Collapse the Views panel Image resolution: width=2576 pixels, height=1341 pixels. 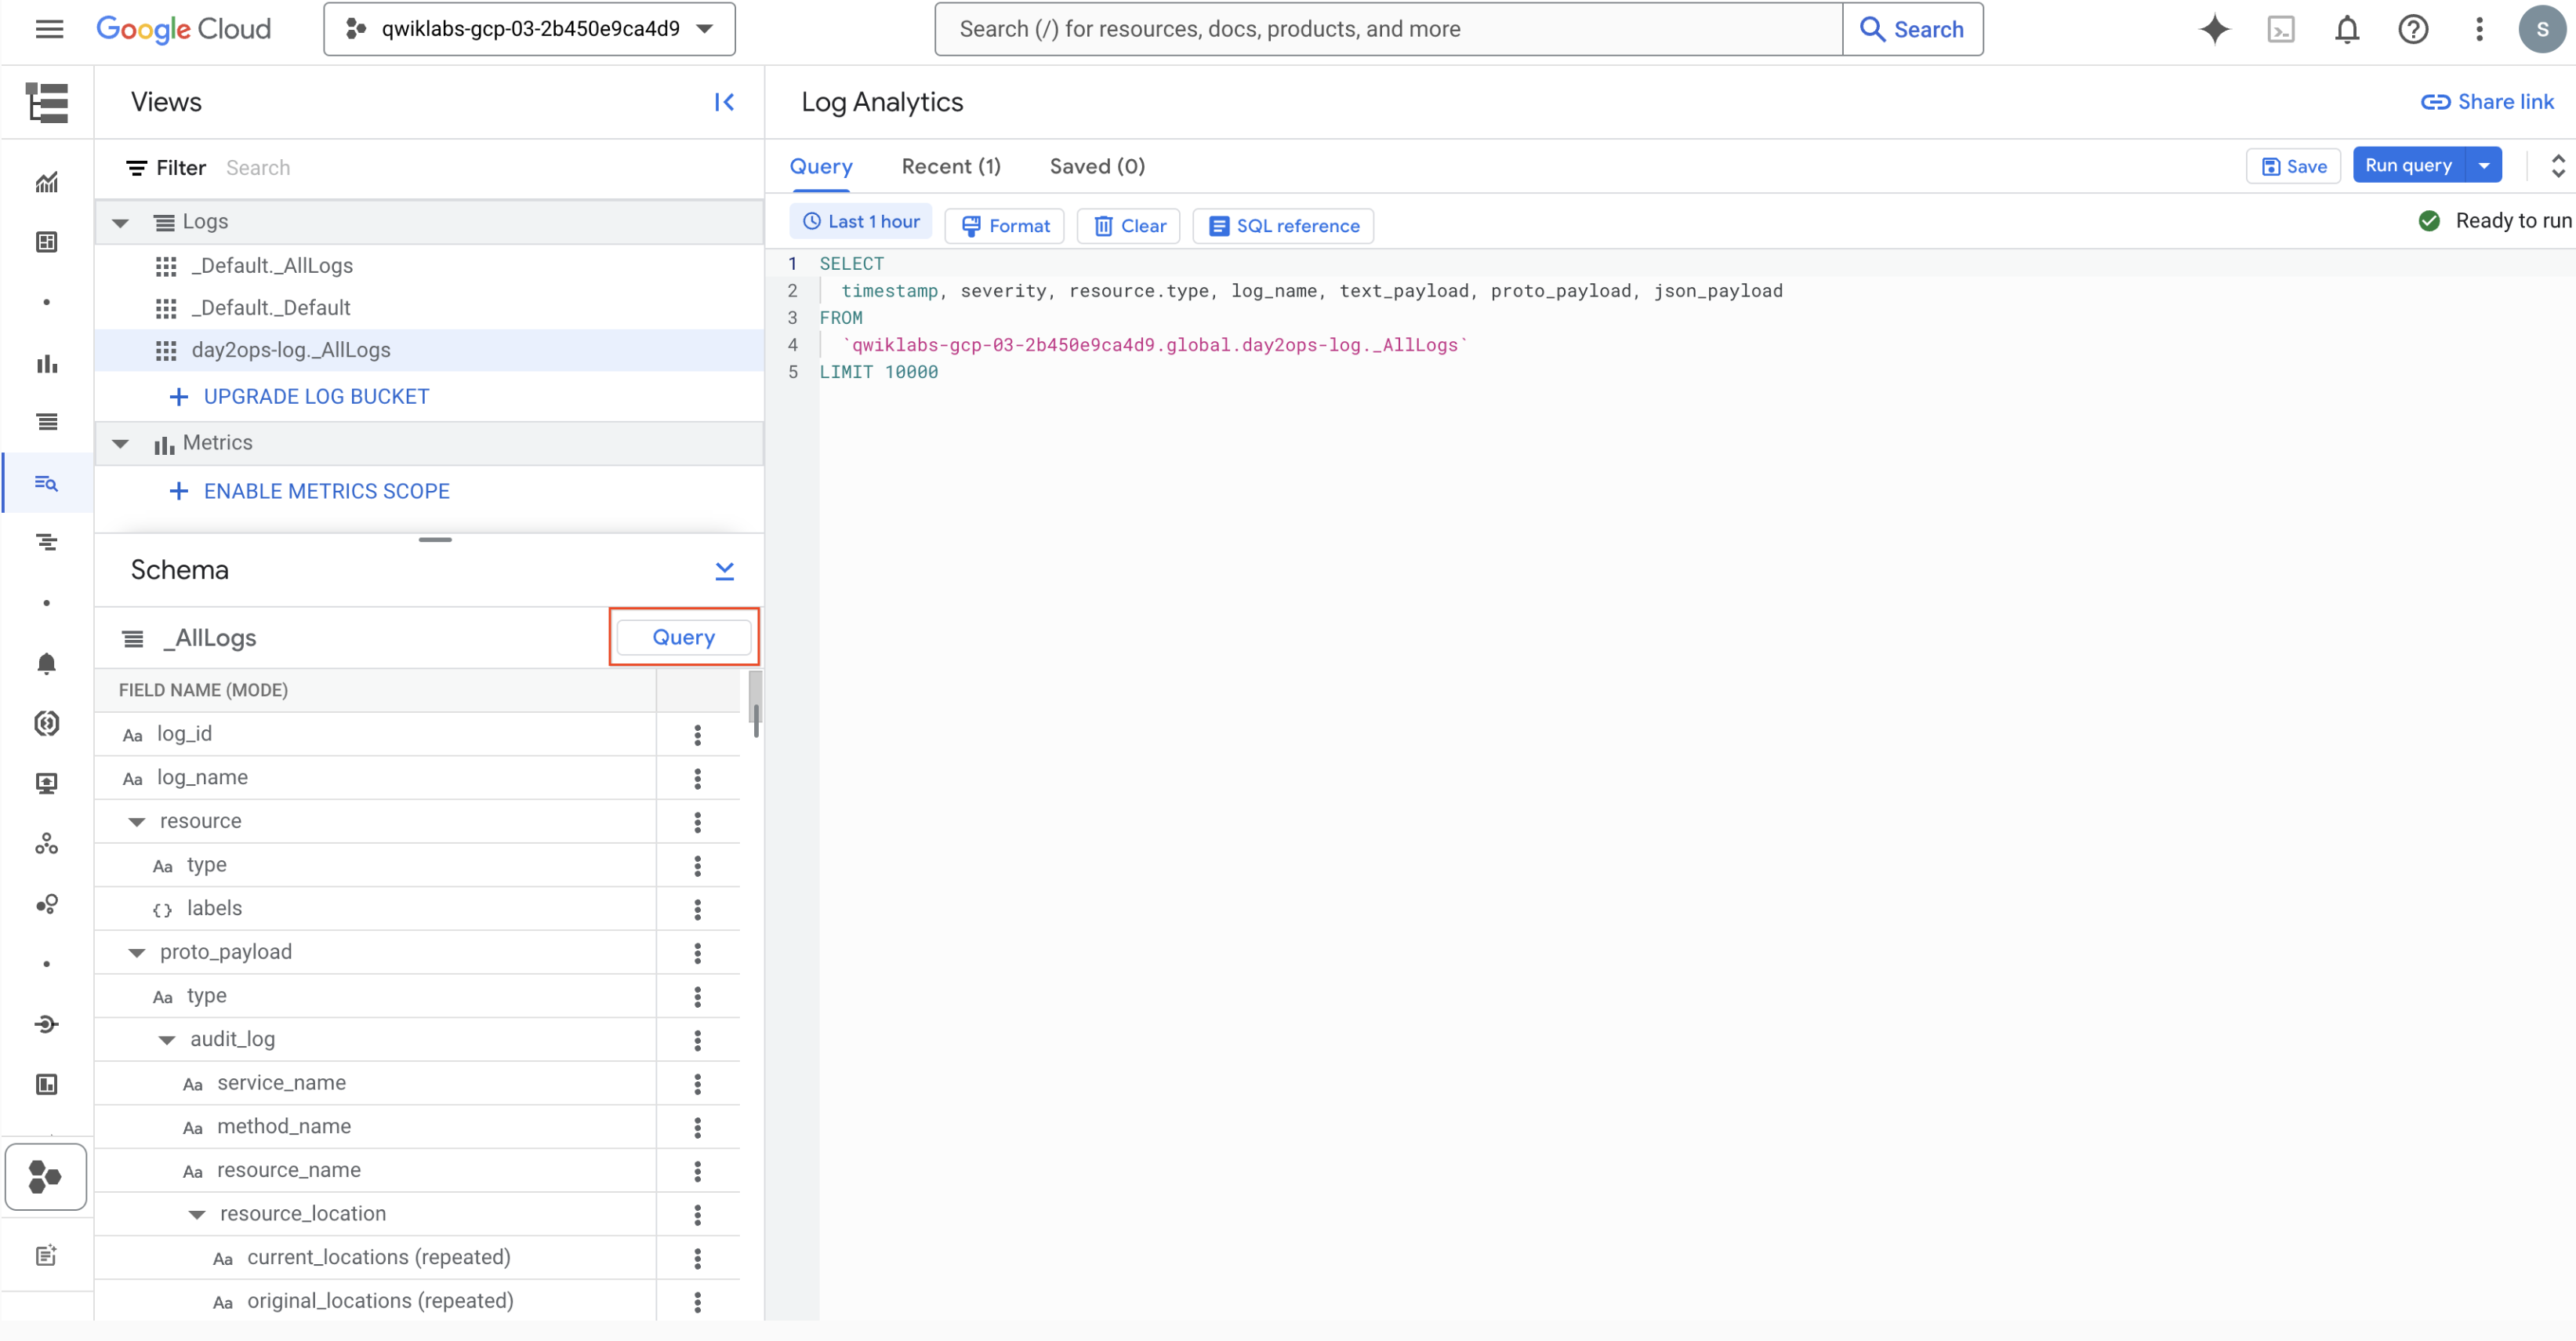(724, 102)
